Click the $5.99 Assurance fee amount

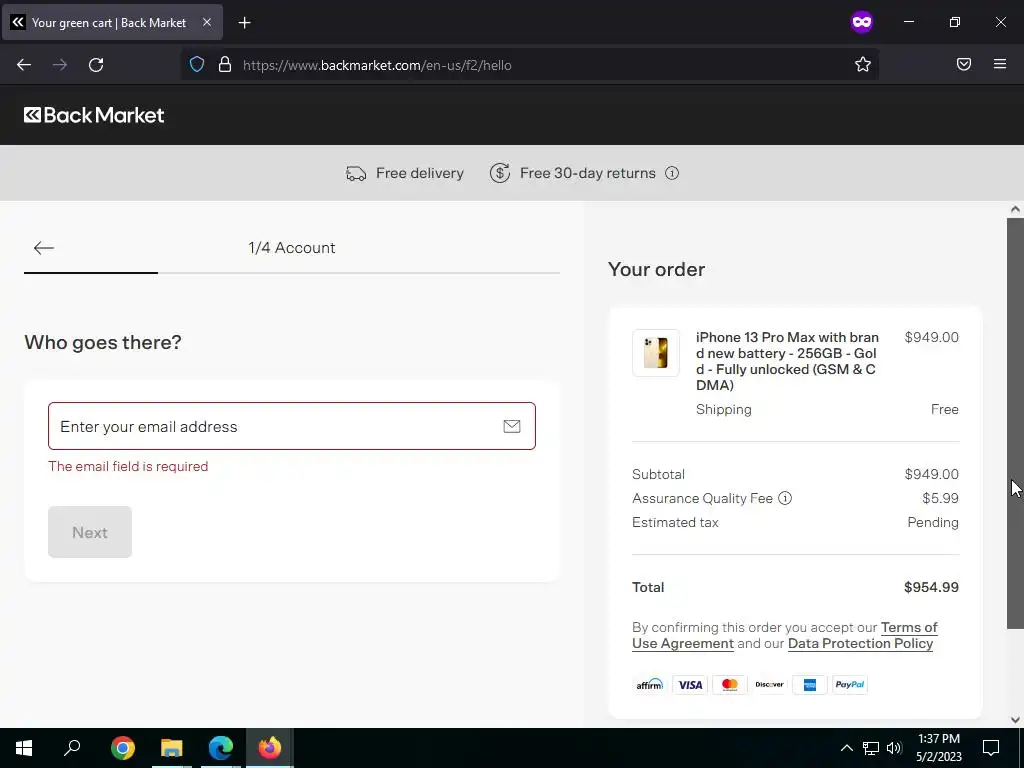tap(940, 498)
